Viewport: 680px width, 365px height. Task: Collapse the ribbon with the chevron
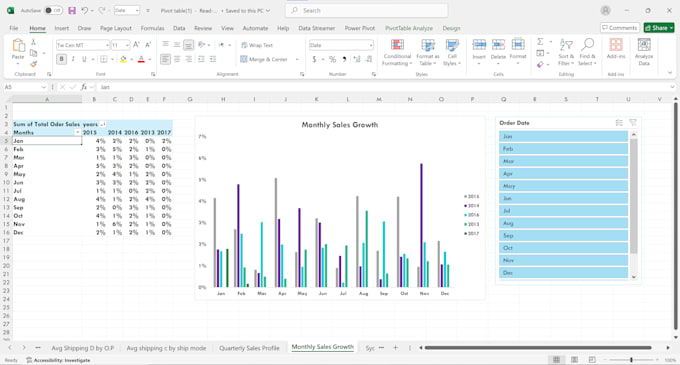670,73
